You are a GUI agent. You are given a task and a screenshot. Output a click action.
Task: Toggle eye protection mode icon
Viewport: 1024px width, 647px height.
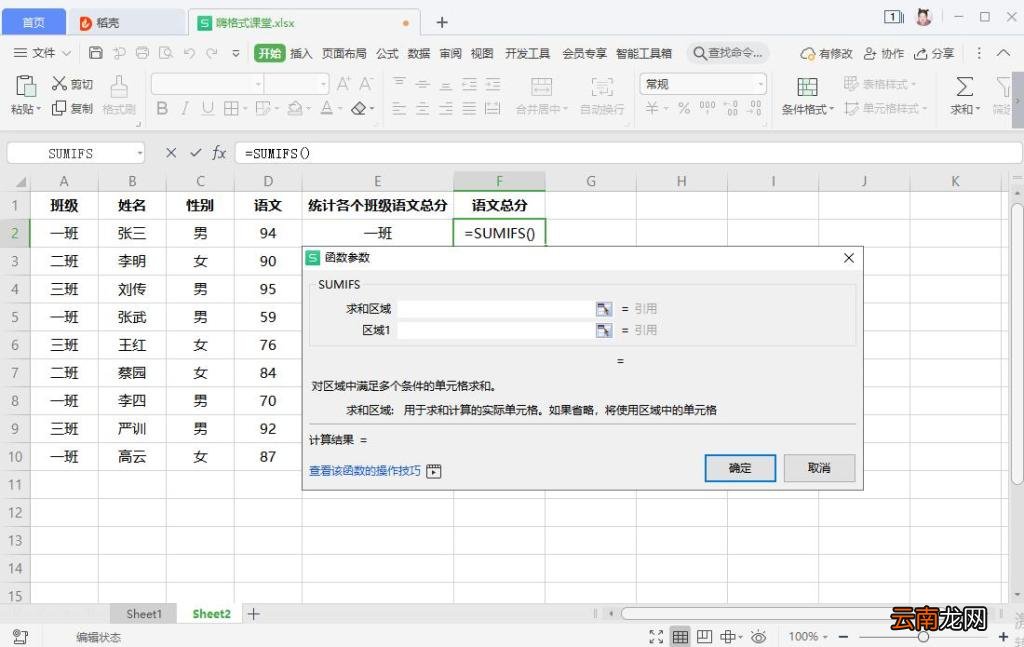point(758,637)
